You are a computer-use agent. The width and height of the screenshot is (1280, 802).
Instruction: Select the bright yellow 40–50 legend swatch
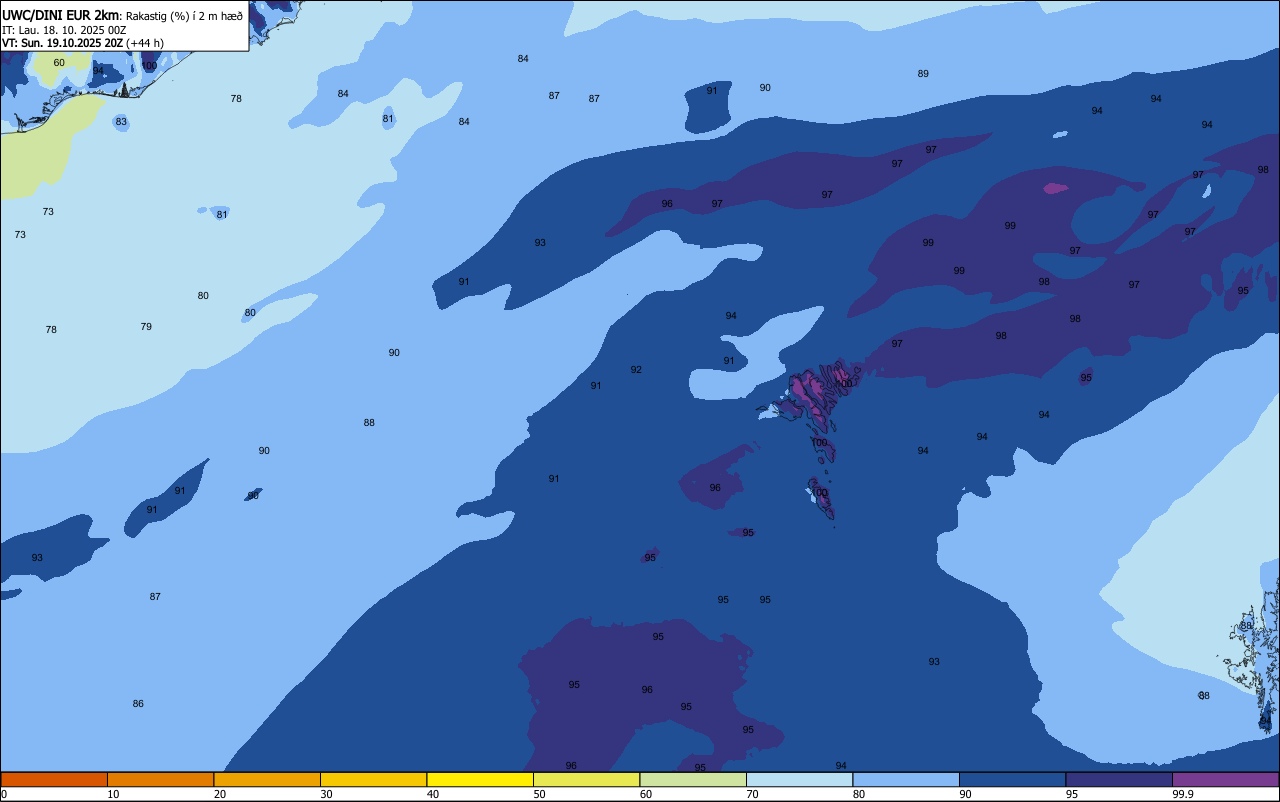480,779
